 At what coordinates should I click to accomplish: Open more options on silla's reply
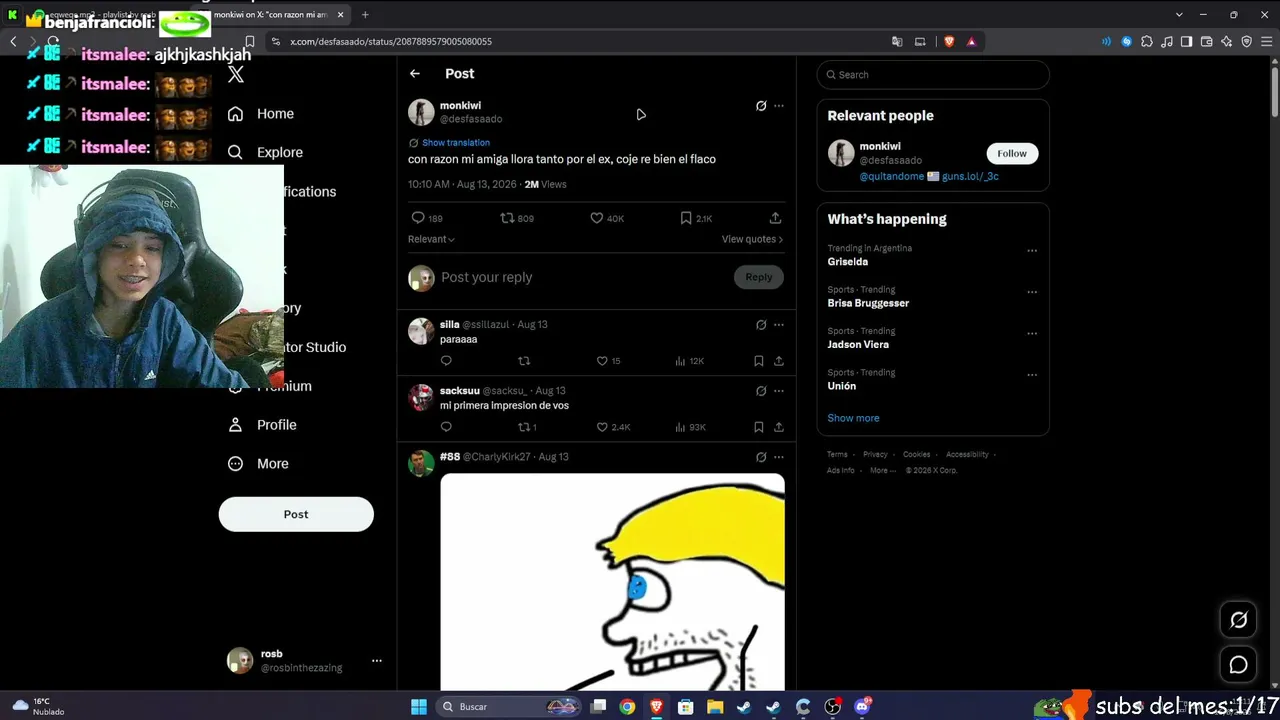(x=779, y=325)
